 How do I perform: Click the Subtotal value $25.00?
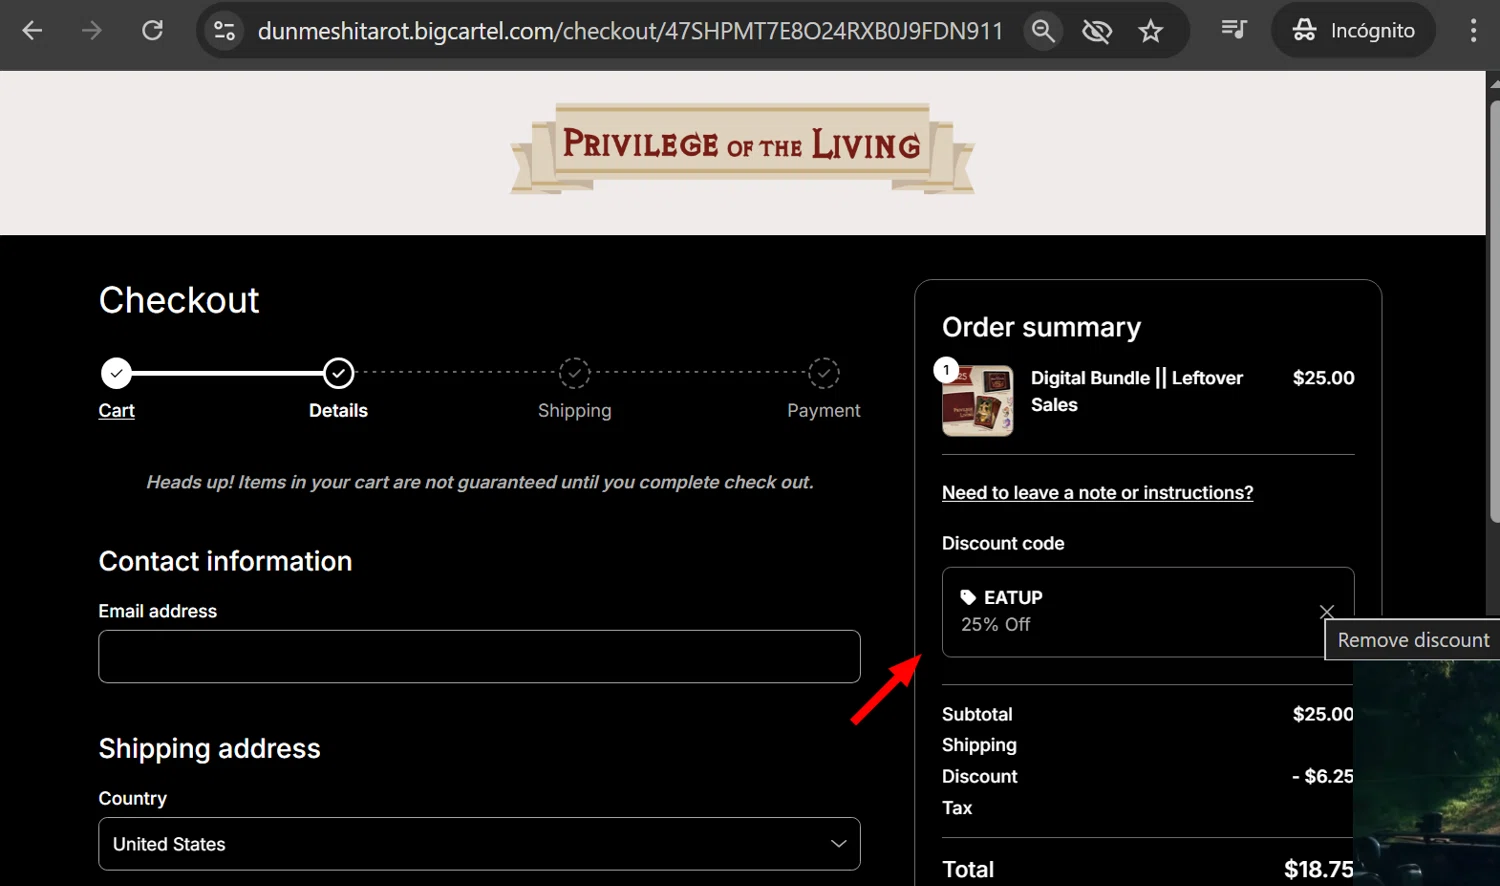point(1322,714)
